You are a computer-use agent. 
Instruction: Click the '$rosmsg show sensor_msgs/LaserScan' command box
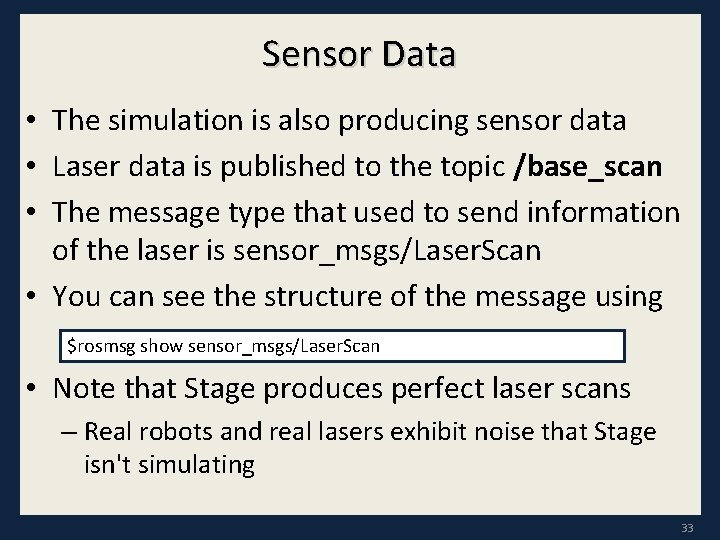343,346
